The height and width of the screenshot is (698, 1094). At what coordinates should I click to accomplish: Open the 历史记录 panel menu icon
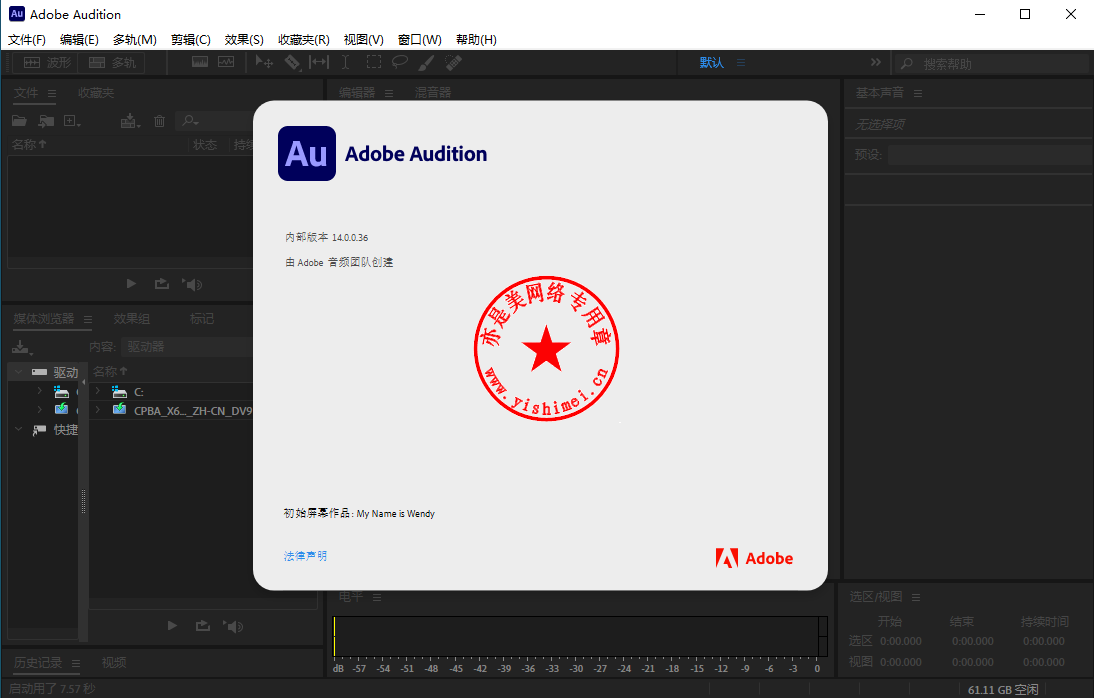pyautogui.click(x=75, y=663)
